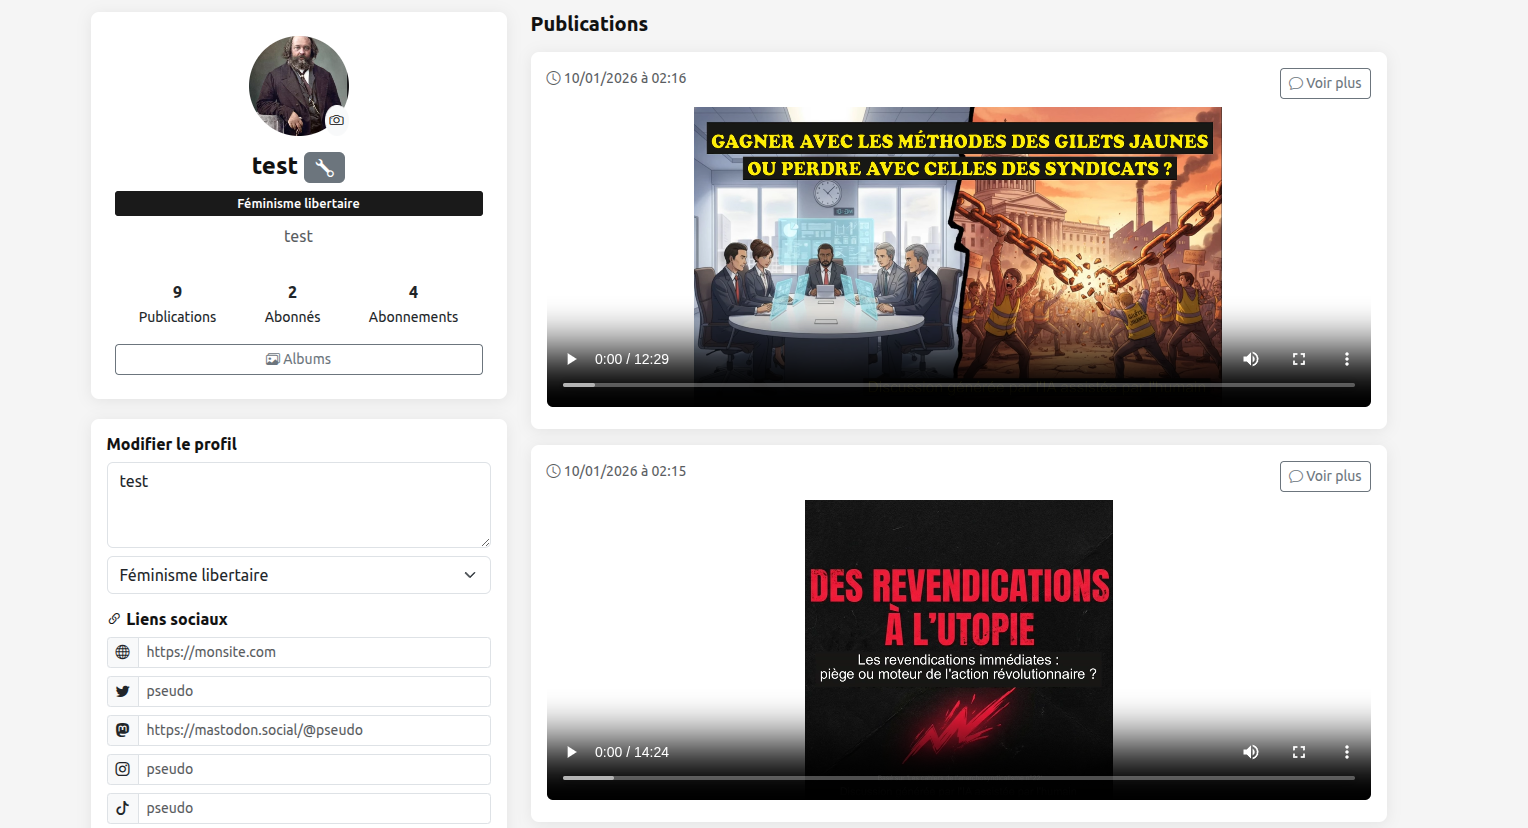Expand the Féminisme libertaire dropdown
The width and height of the screenshot is (1528, 828).
point(298,575)
